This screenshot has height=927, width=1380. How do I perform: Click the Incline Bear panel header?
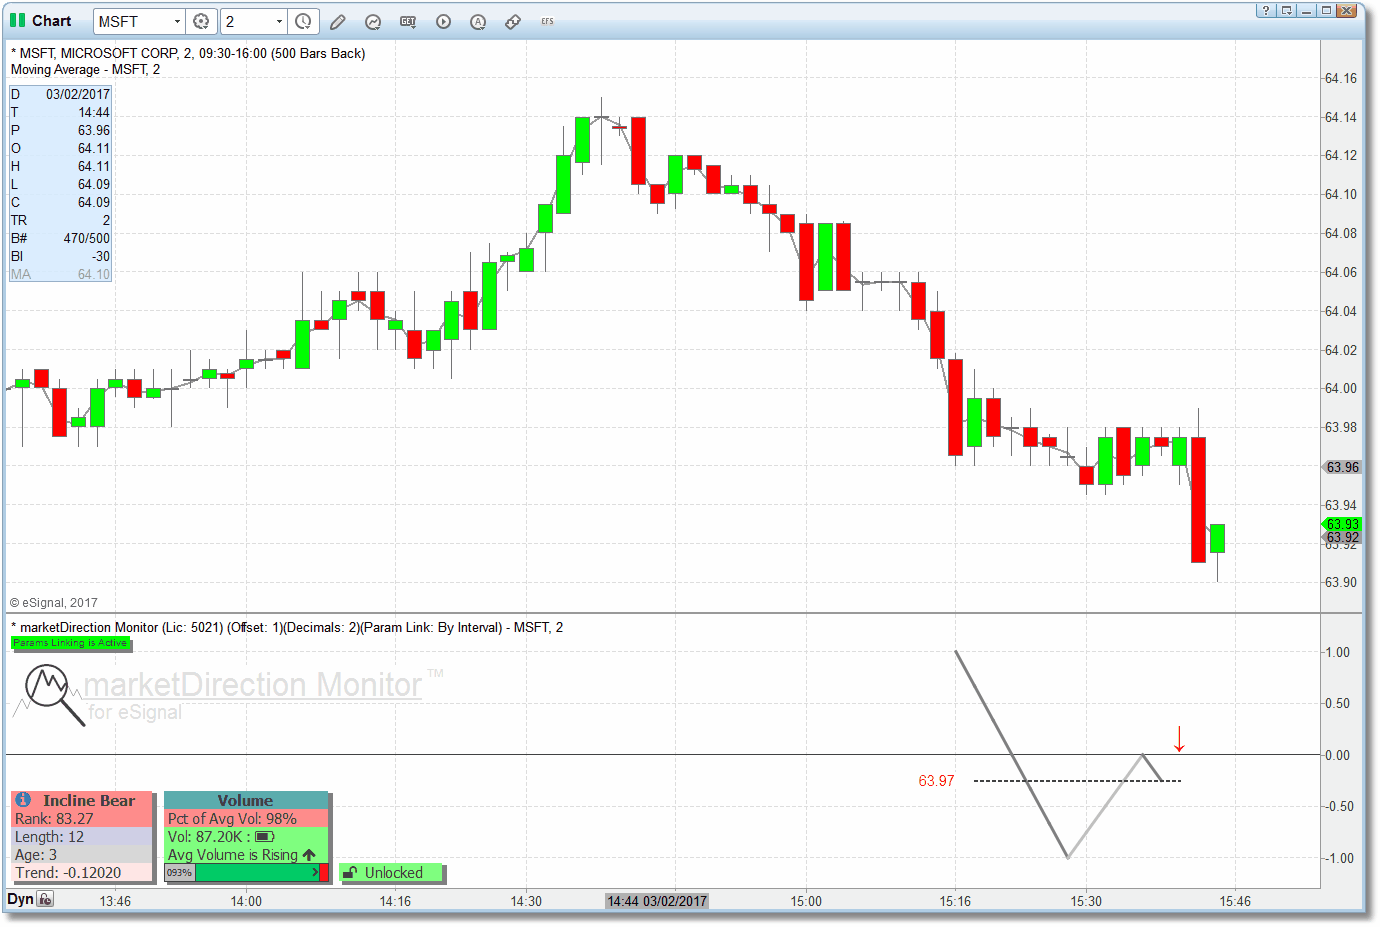coord(82,800)
